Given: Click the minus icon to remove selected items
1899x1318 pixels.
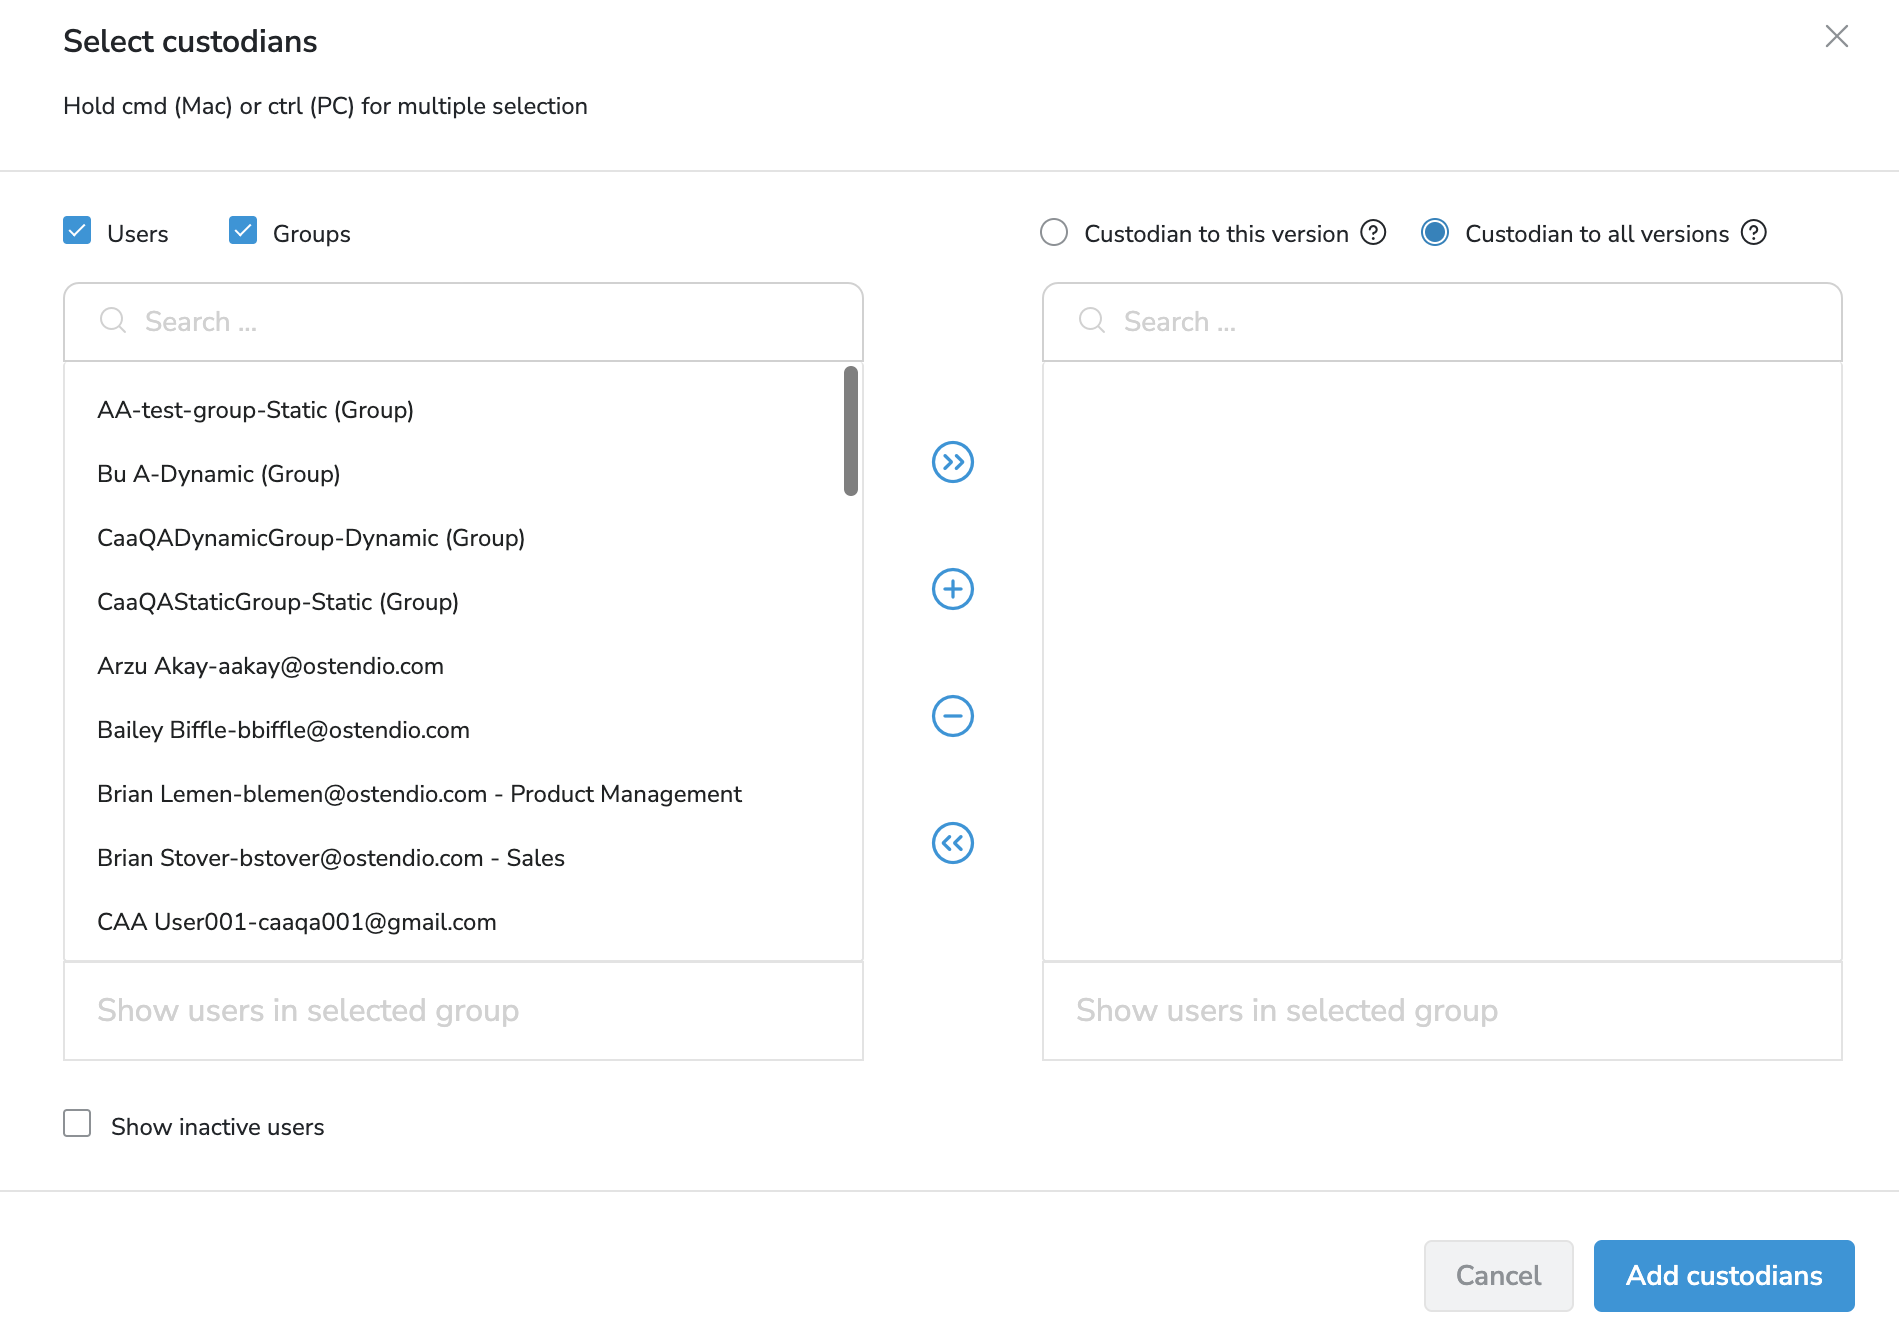Looking at the screenshot, I should [x=953, y=716].
